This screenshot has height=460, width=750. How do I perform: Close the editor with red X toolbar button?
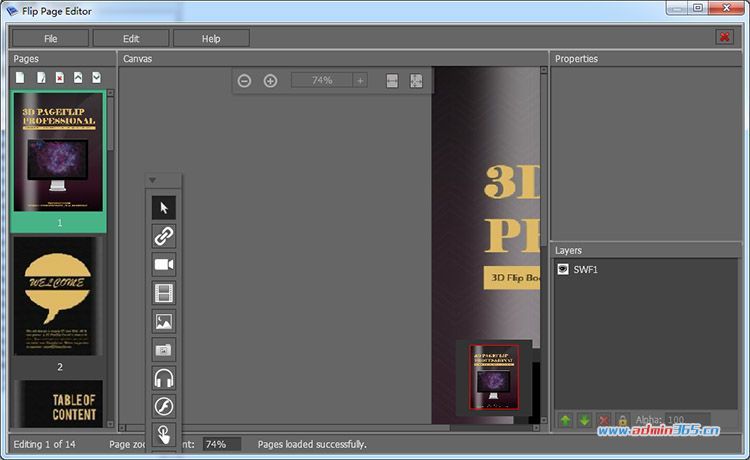tap(725, 37)
